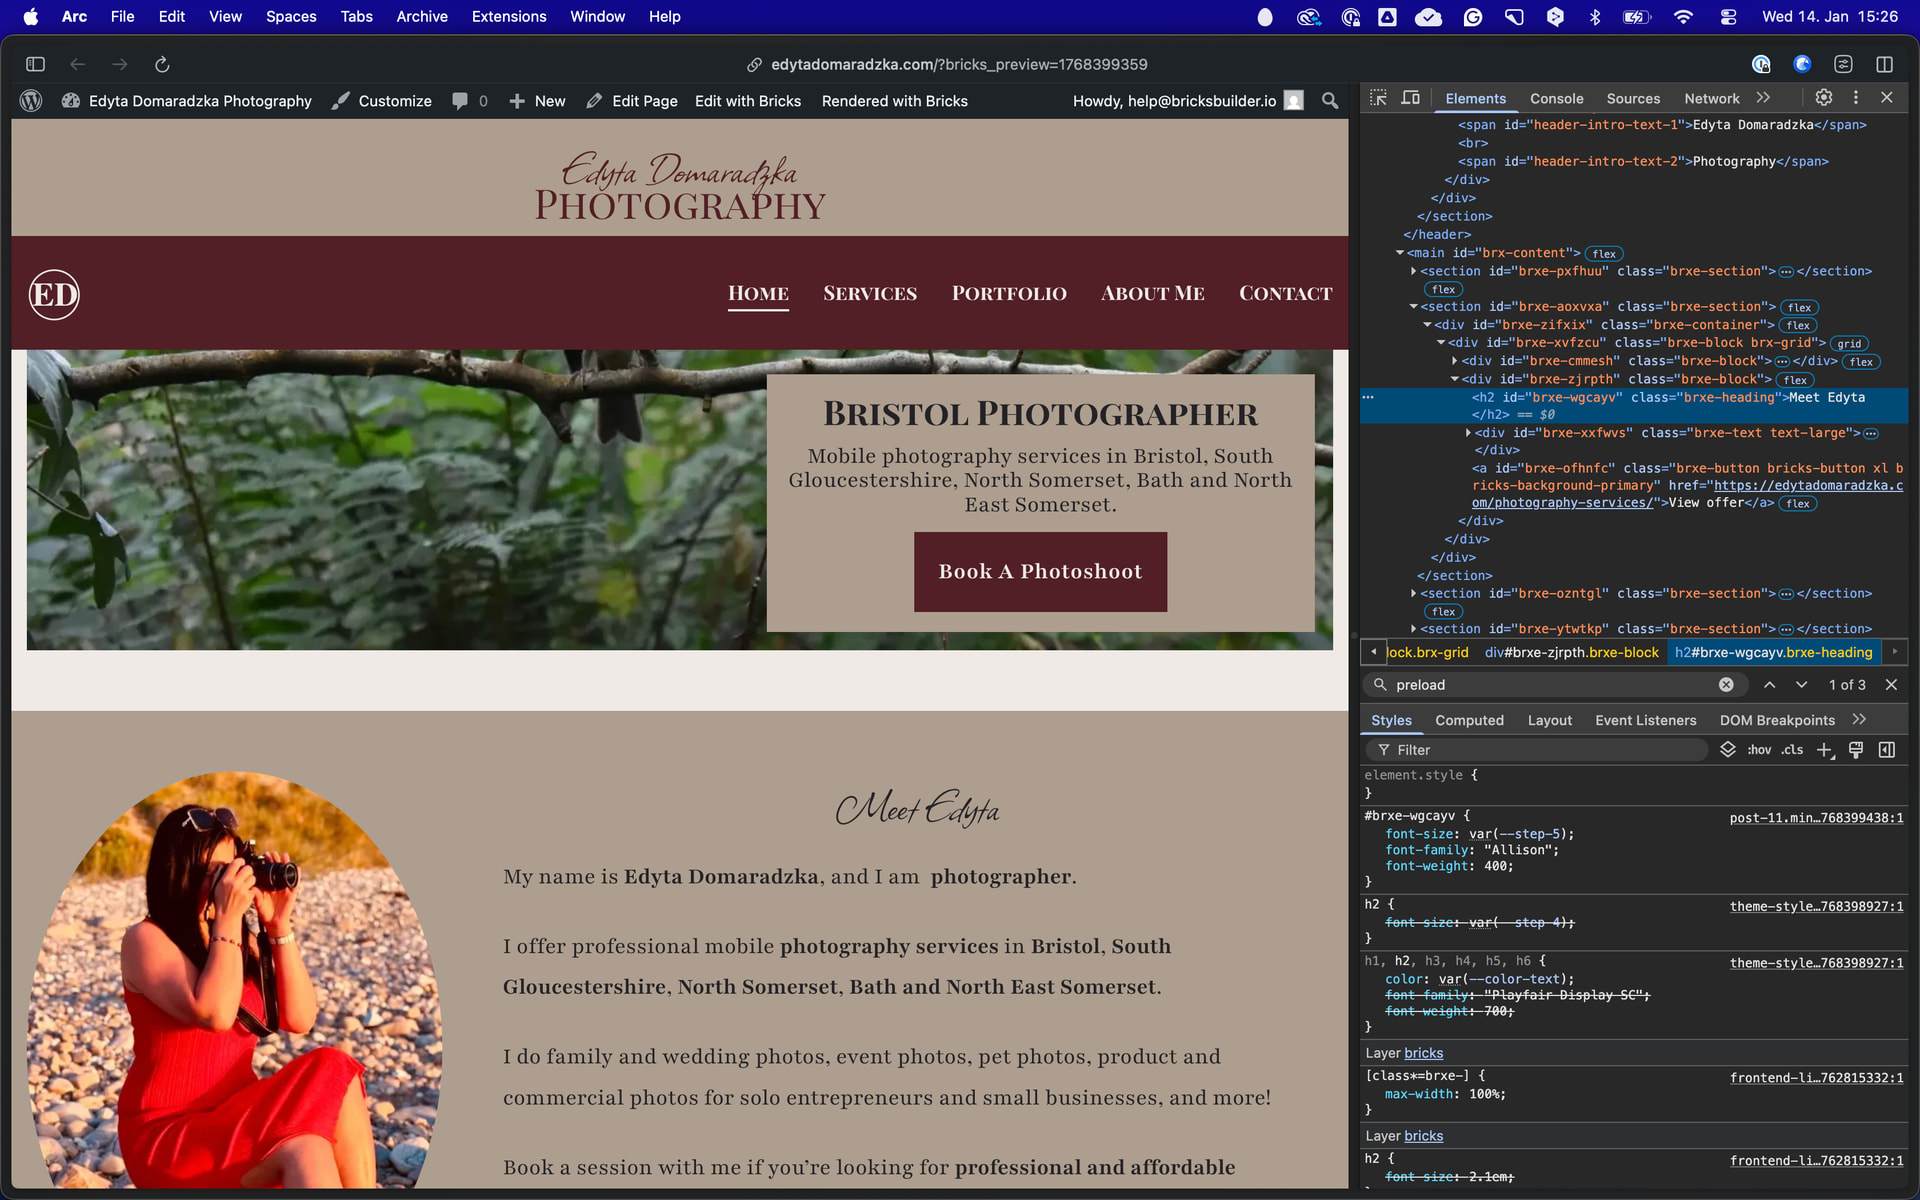The height and width of the screenshot is (1200, 1920).
Task: Click the rendering brush icon in Styles pane
Action: [1856, 749]
